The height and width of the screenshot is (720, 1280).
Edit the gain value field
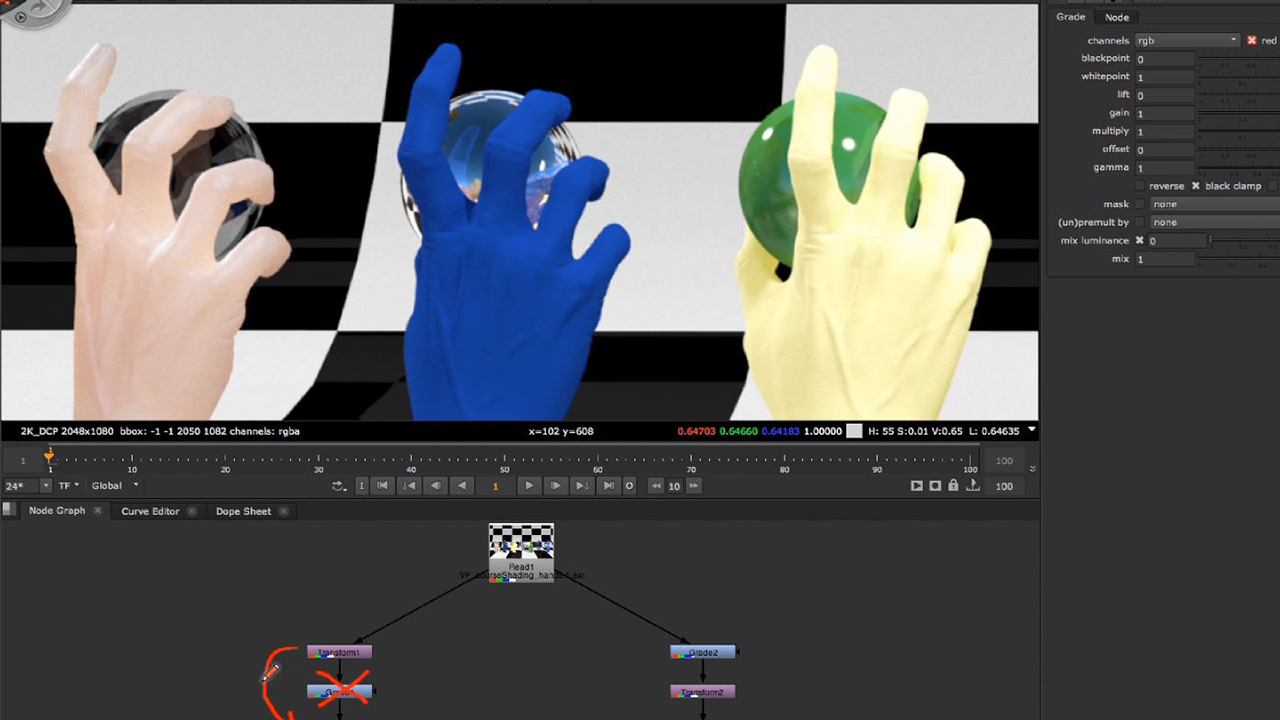click(x=1165, y=114)
